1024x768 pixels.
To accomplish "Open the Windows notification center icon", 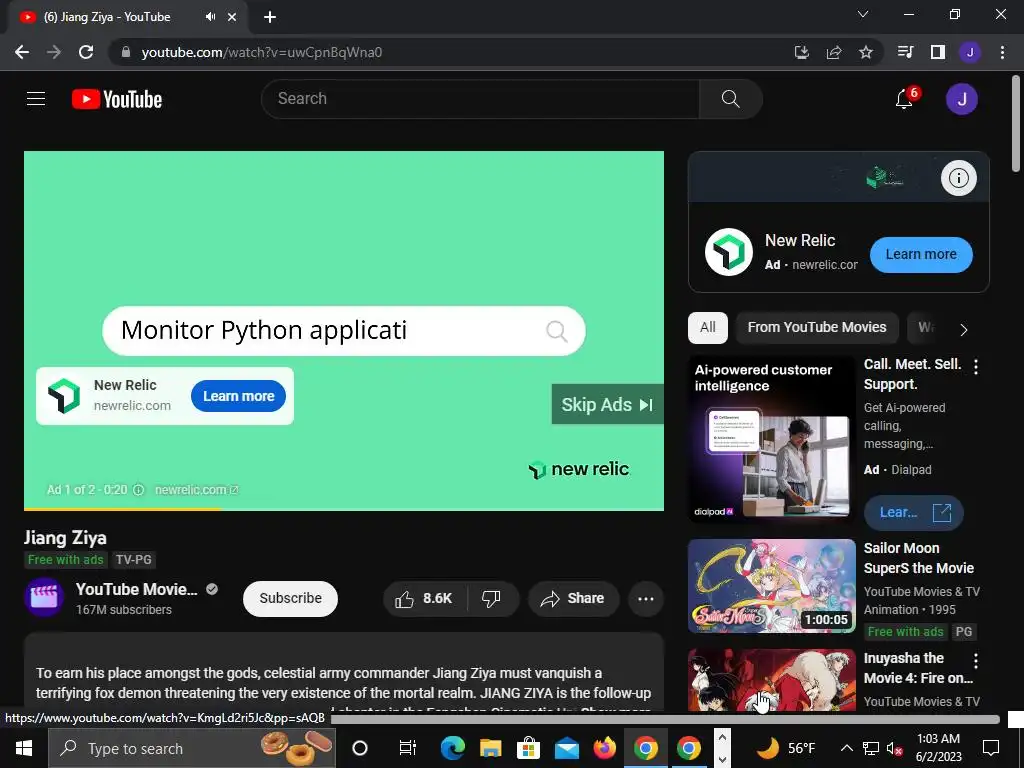I will 991,748.
